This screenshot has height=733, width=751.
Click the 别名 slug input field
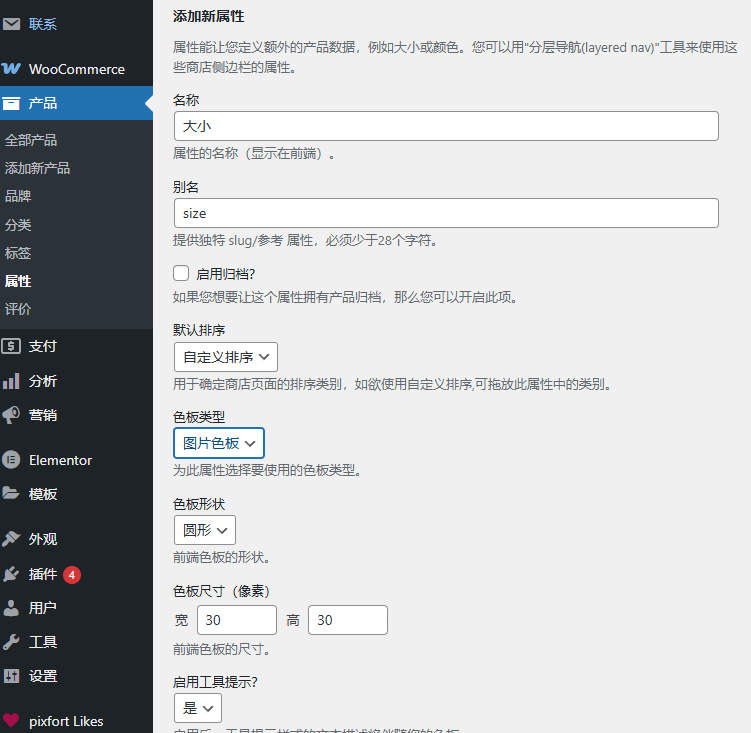[x=446, y=213]
